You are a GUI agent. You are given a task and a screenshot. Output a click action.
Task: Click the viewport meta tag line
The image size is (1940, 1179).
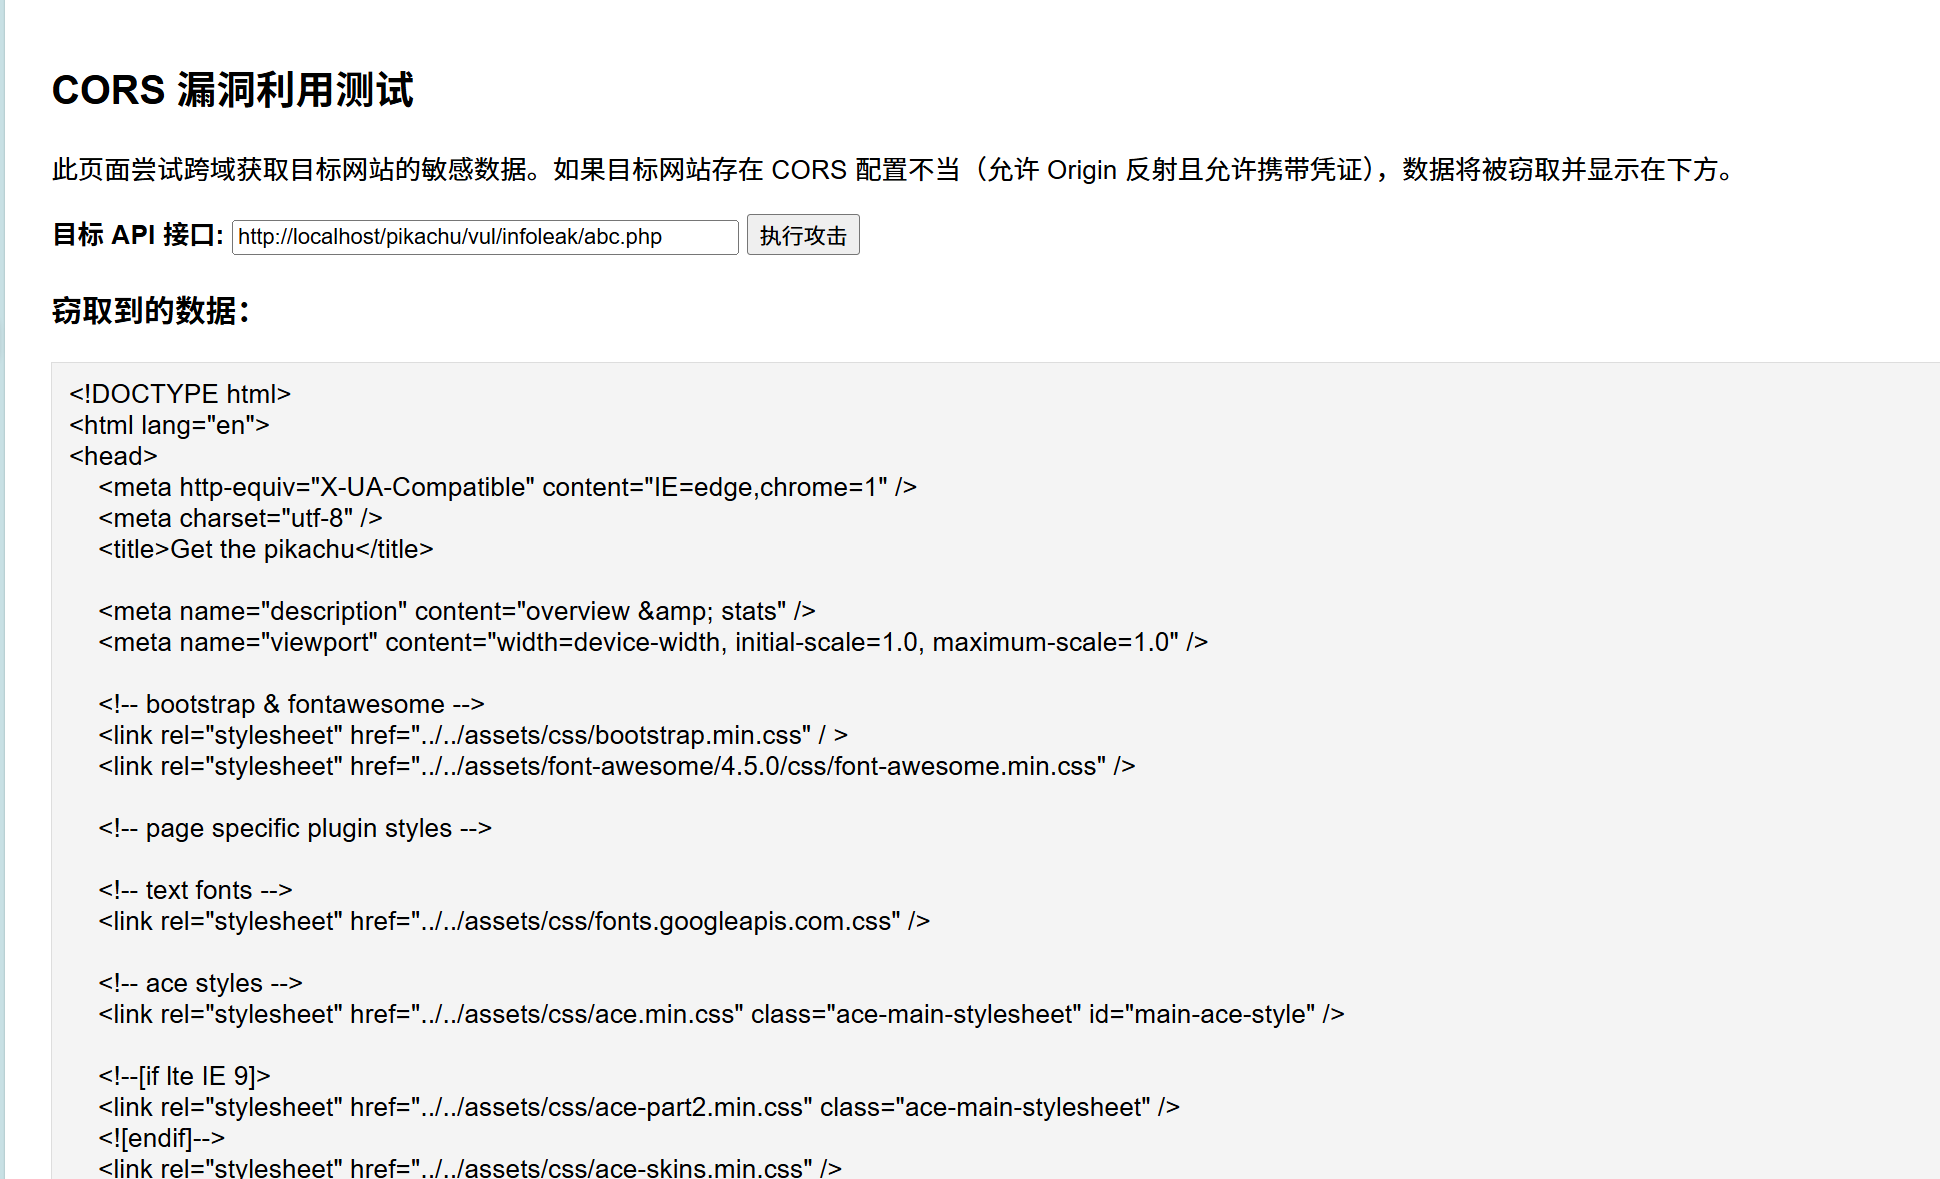(652, 642)
